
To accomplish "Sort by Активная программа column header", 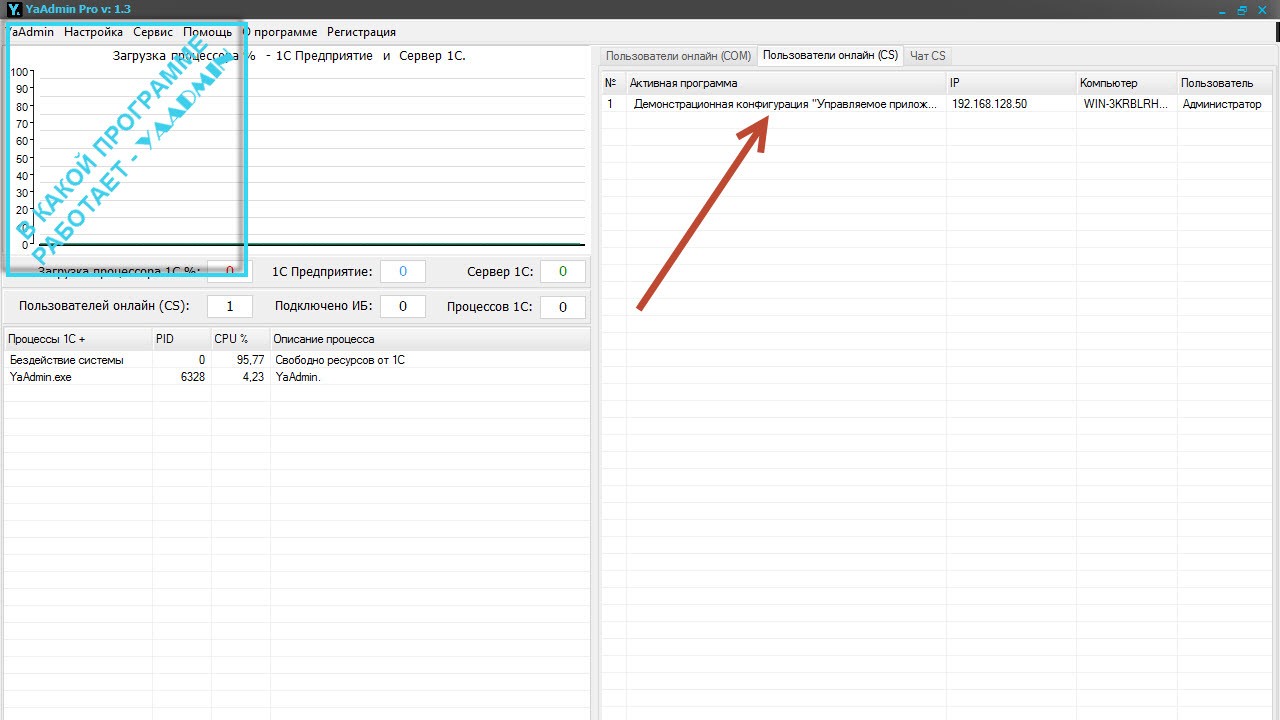I will click(x=785, y=83).
